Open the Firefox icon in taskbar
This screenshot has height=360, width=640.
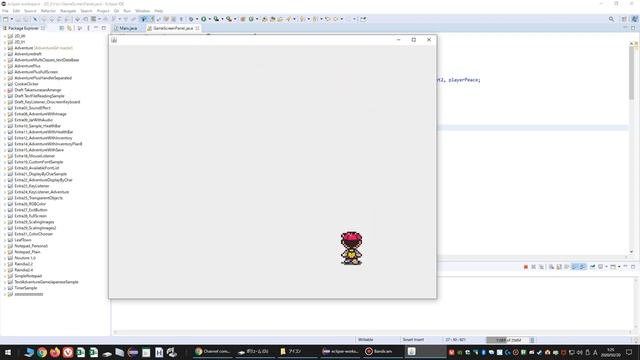pos(55,352)
